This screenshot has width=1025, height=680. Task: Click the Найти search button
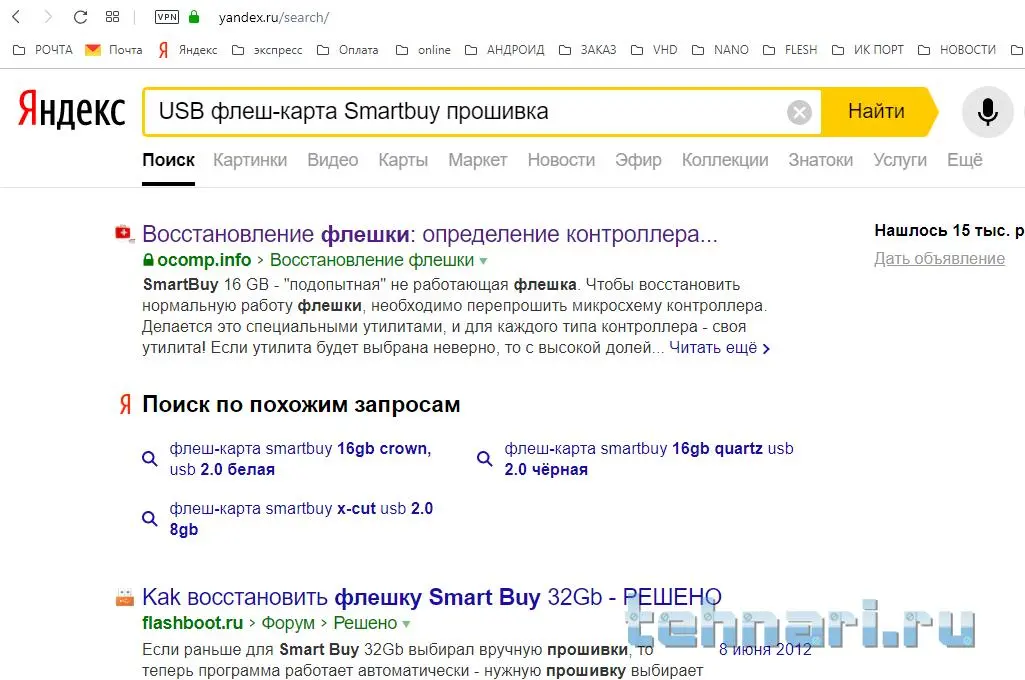[877, 112]
